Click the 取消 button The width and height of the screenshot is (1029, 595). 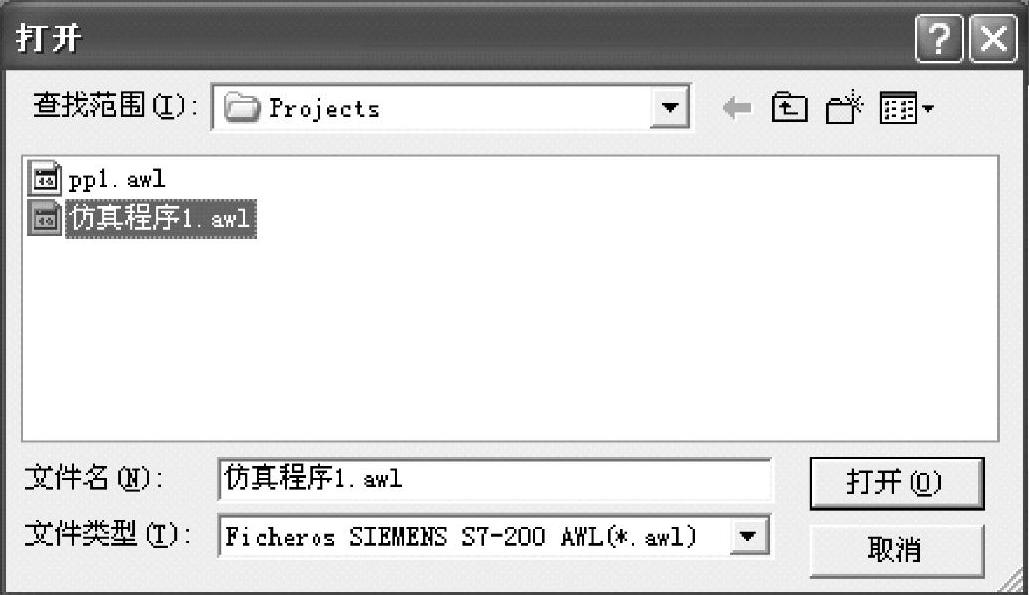897,550
